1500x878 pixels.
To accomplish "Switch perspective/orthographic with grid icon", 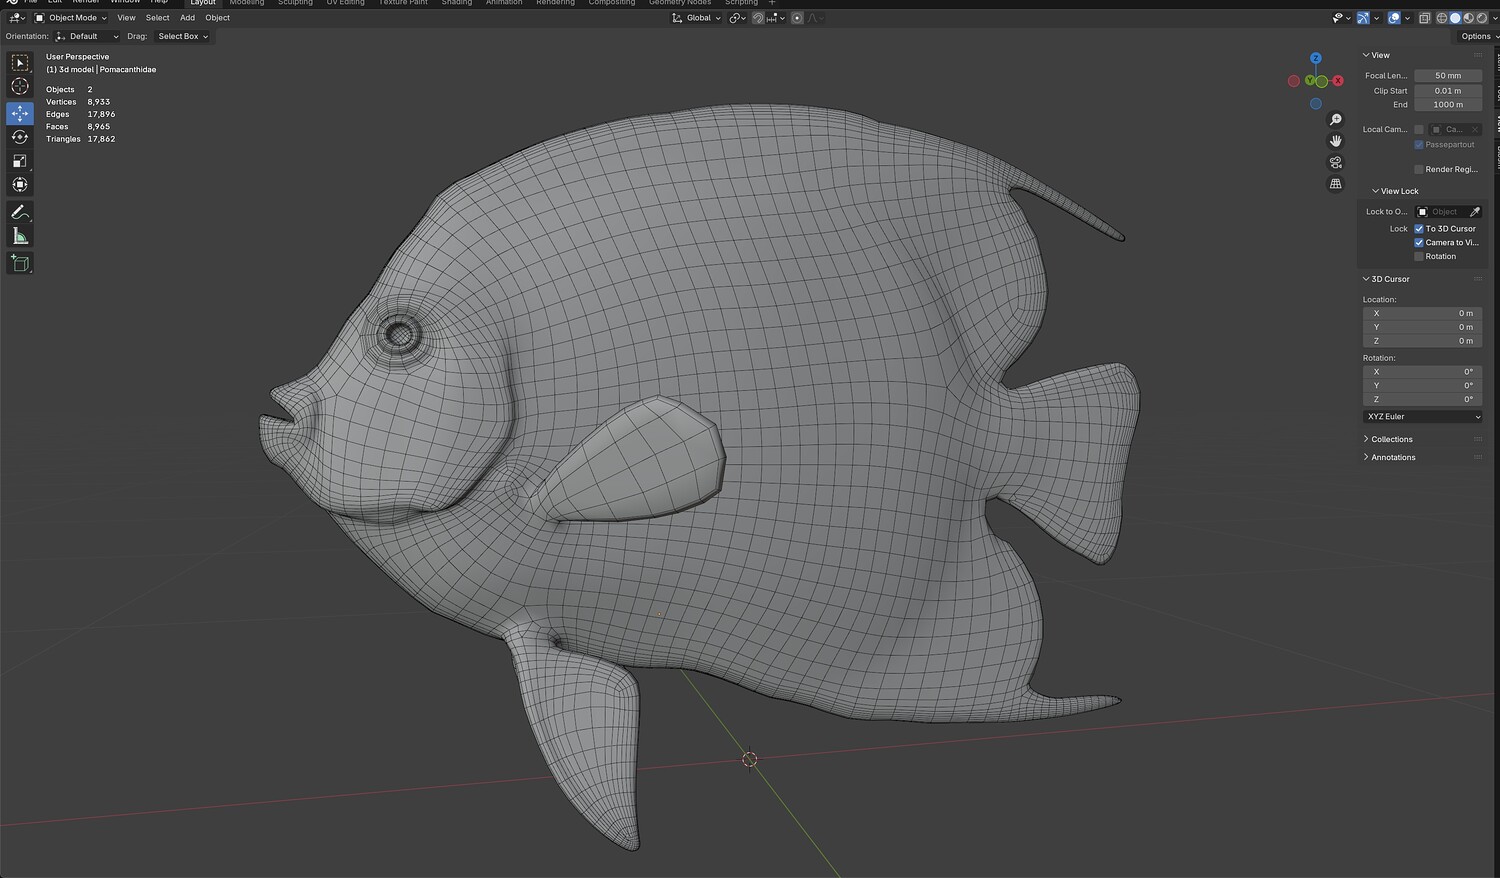I will click(1335, 184).
